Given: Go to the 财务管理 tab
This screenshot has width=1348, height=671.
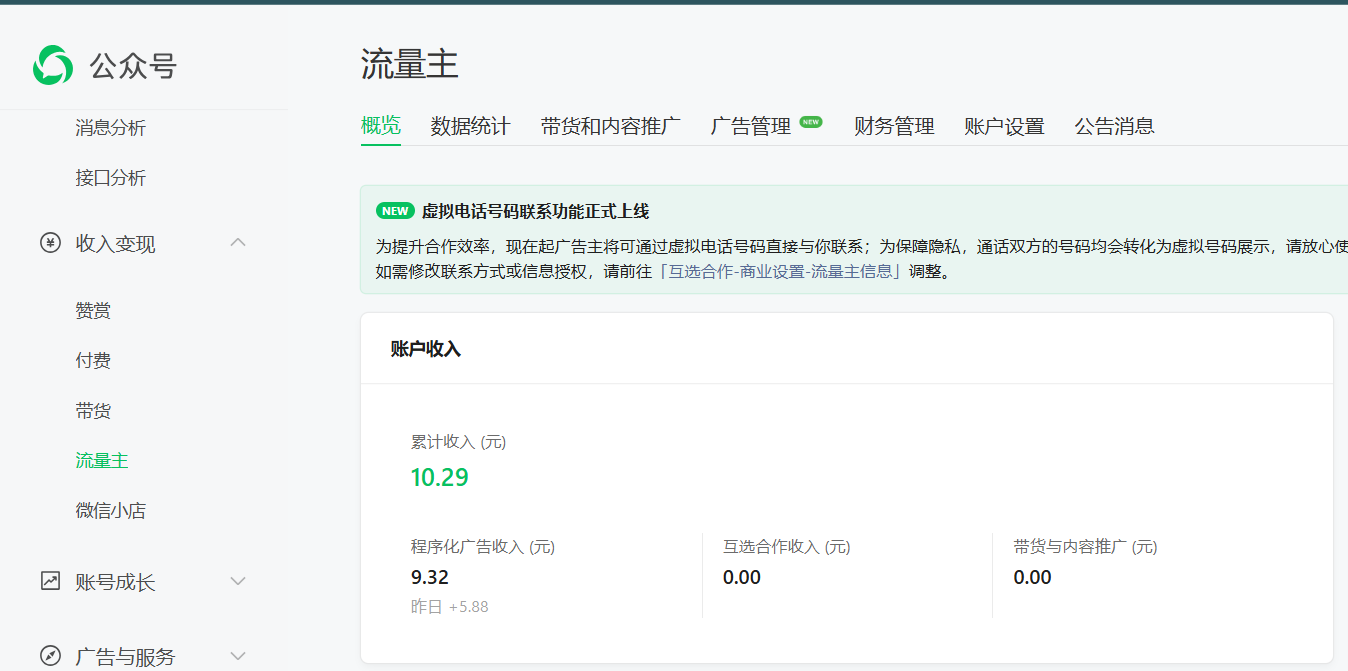Looking at the screenshot, I should pyautogui.click(x=894, y=126).
